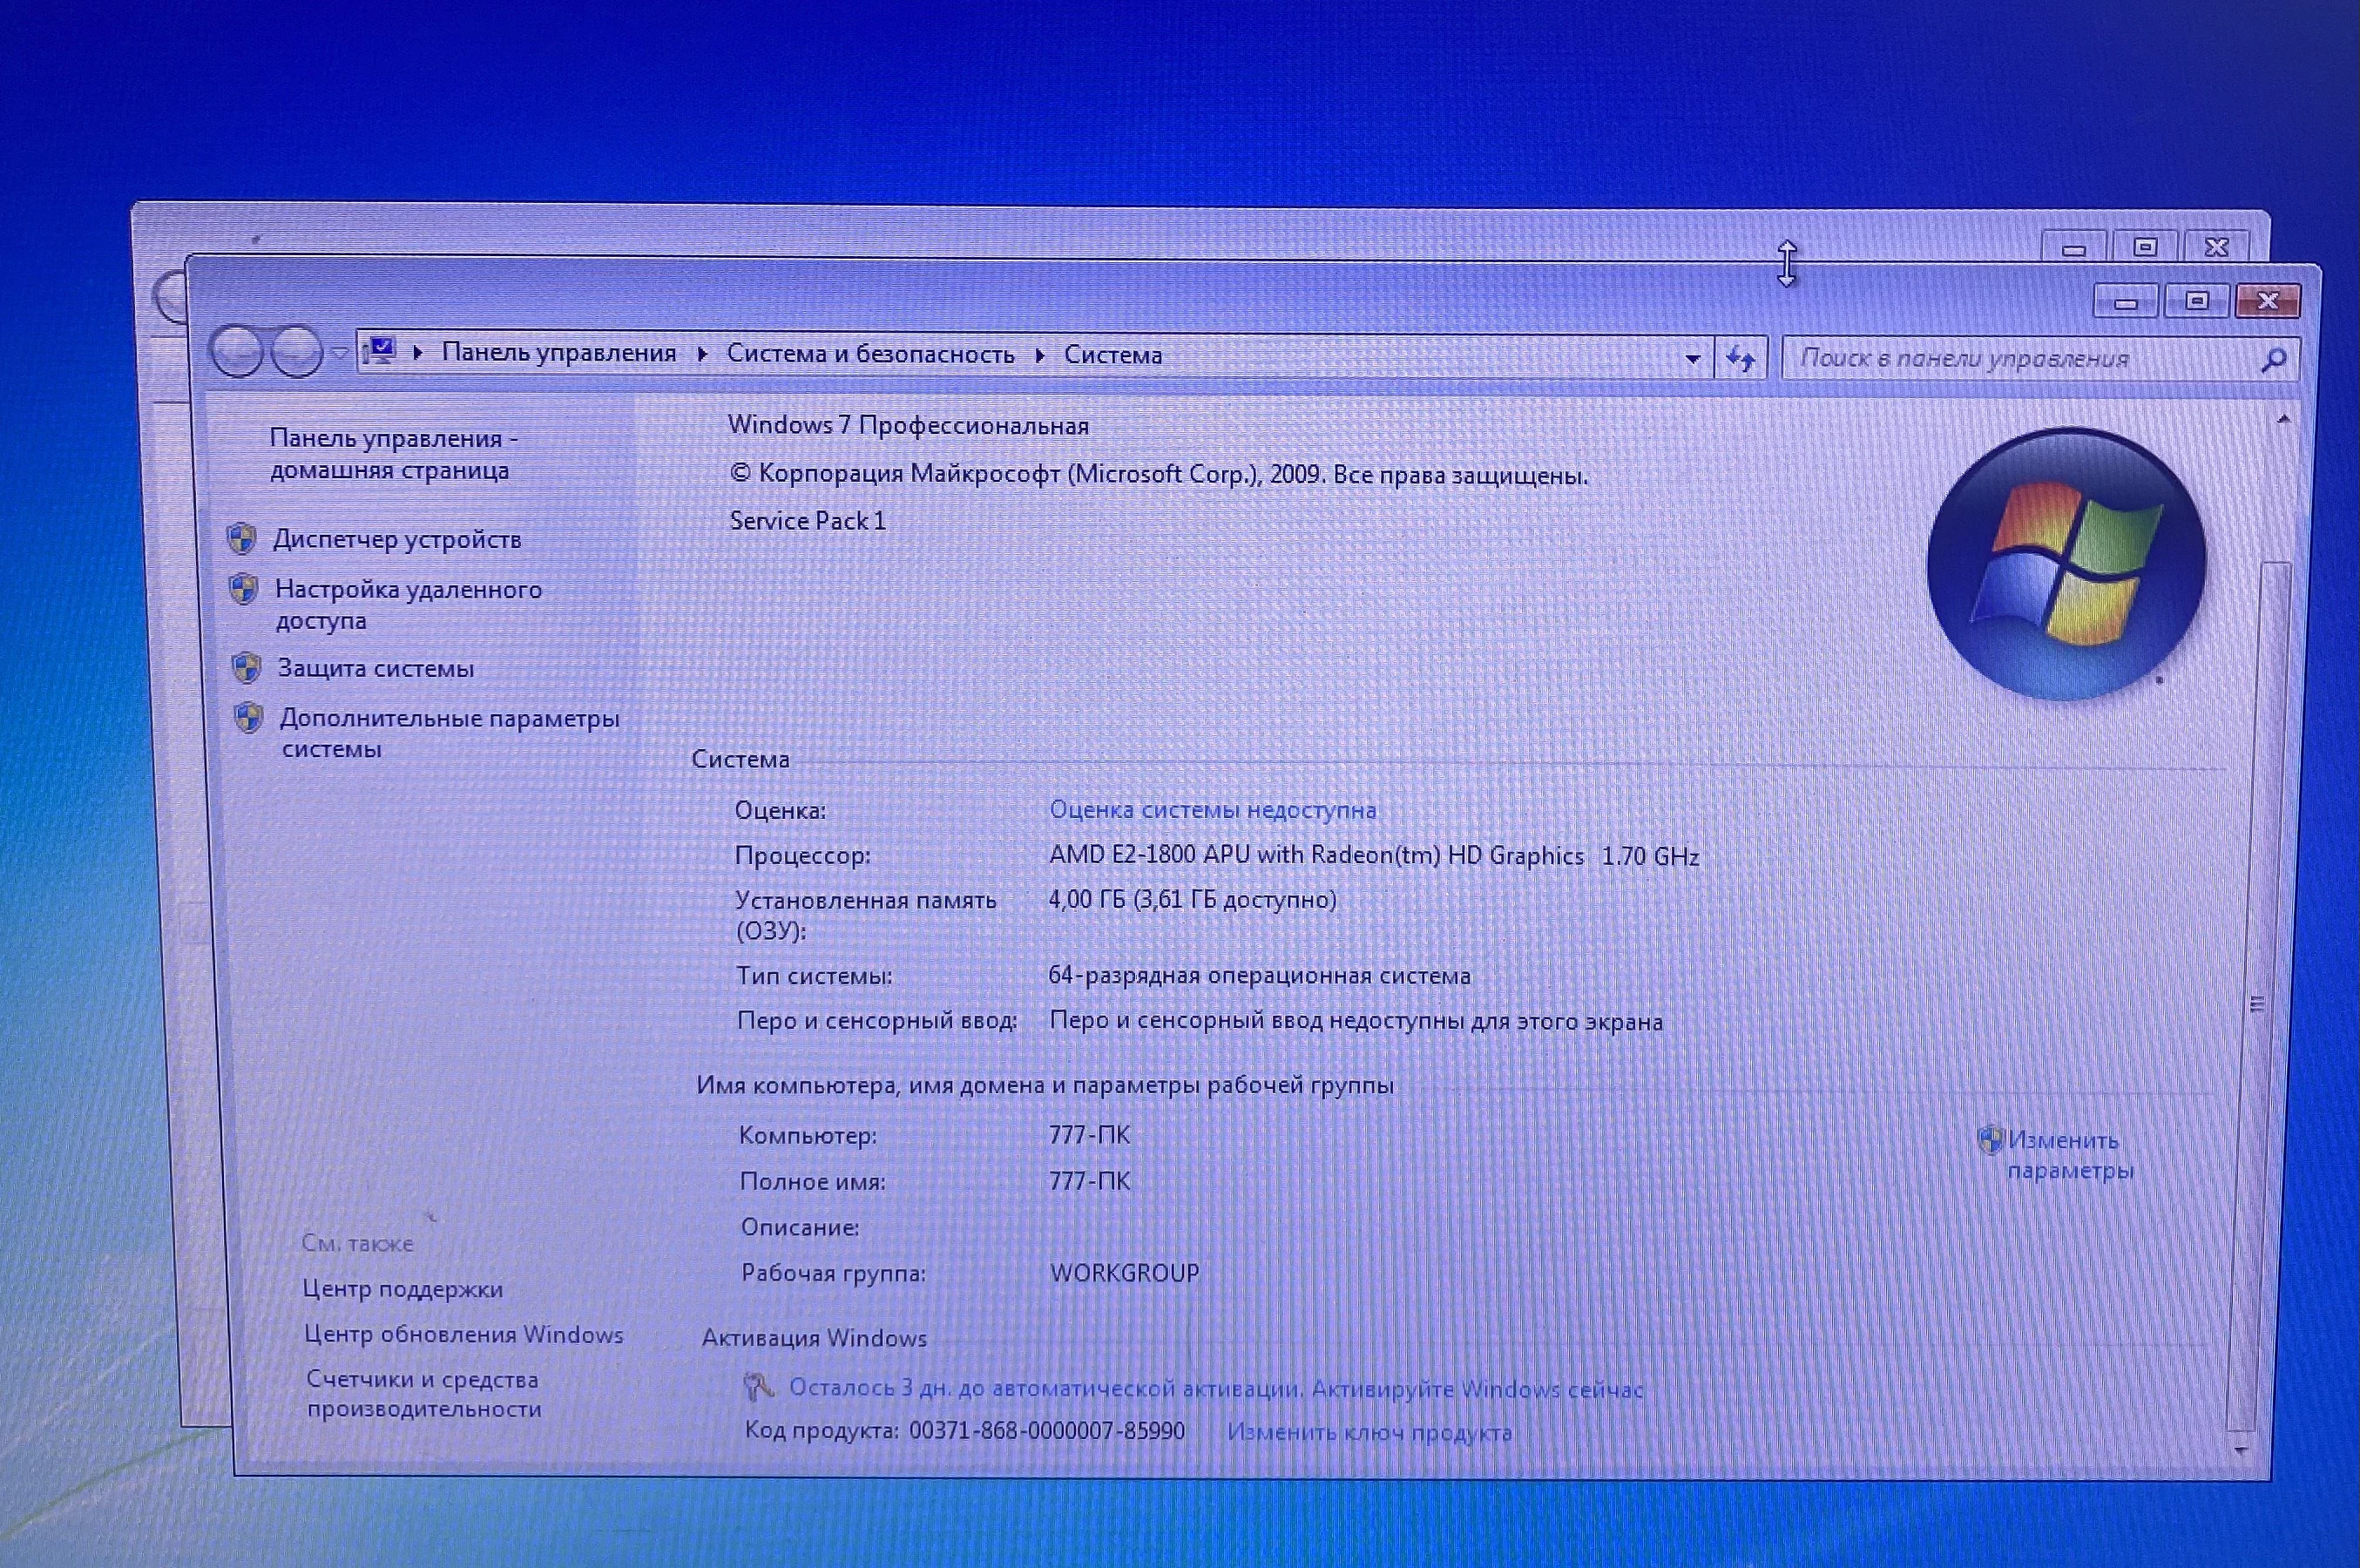The image size is (2360, 1568).
Task: Click the Back navigation arrow button
Action: pyautogui.click(x=237, y=351)
